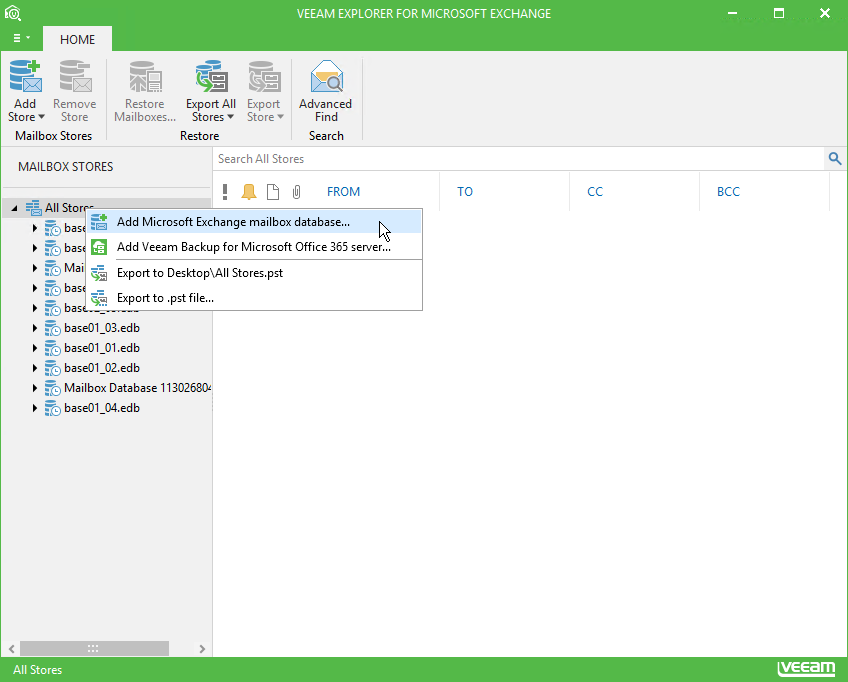Screen dimensions: 848x682
Task: Open the main application menu dropdown
Action: click(x=21, y=38)
